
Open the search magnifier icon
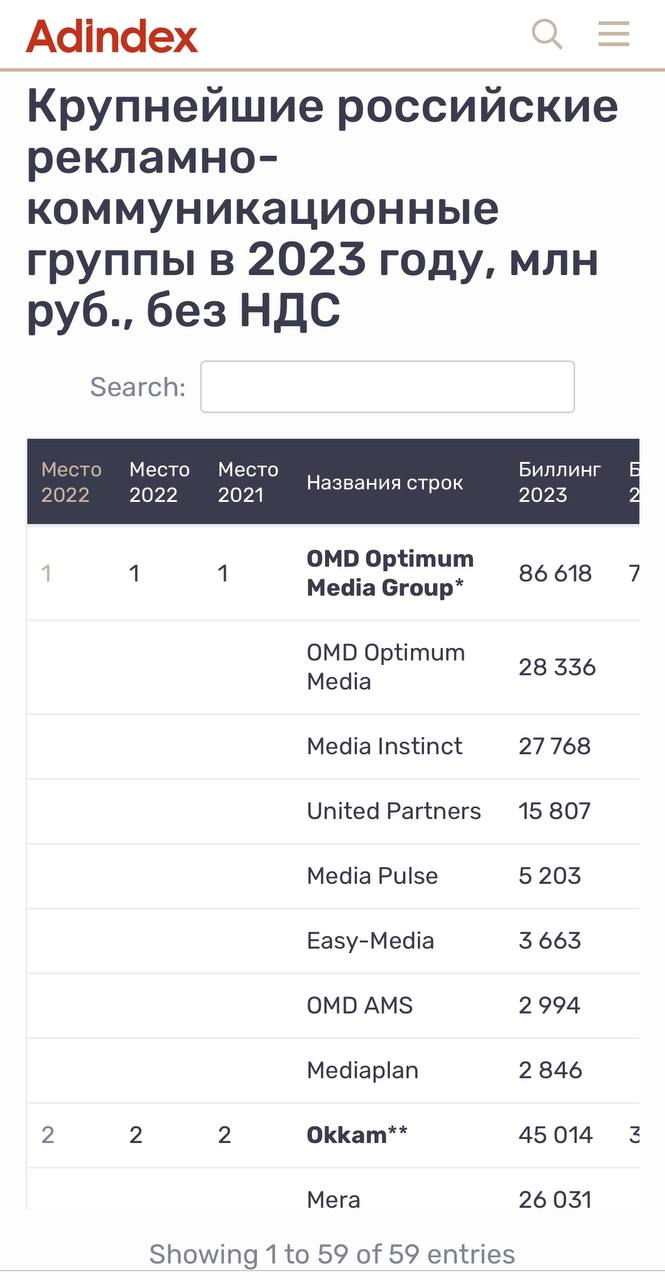(547, 34)
